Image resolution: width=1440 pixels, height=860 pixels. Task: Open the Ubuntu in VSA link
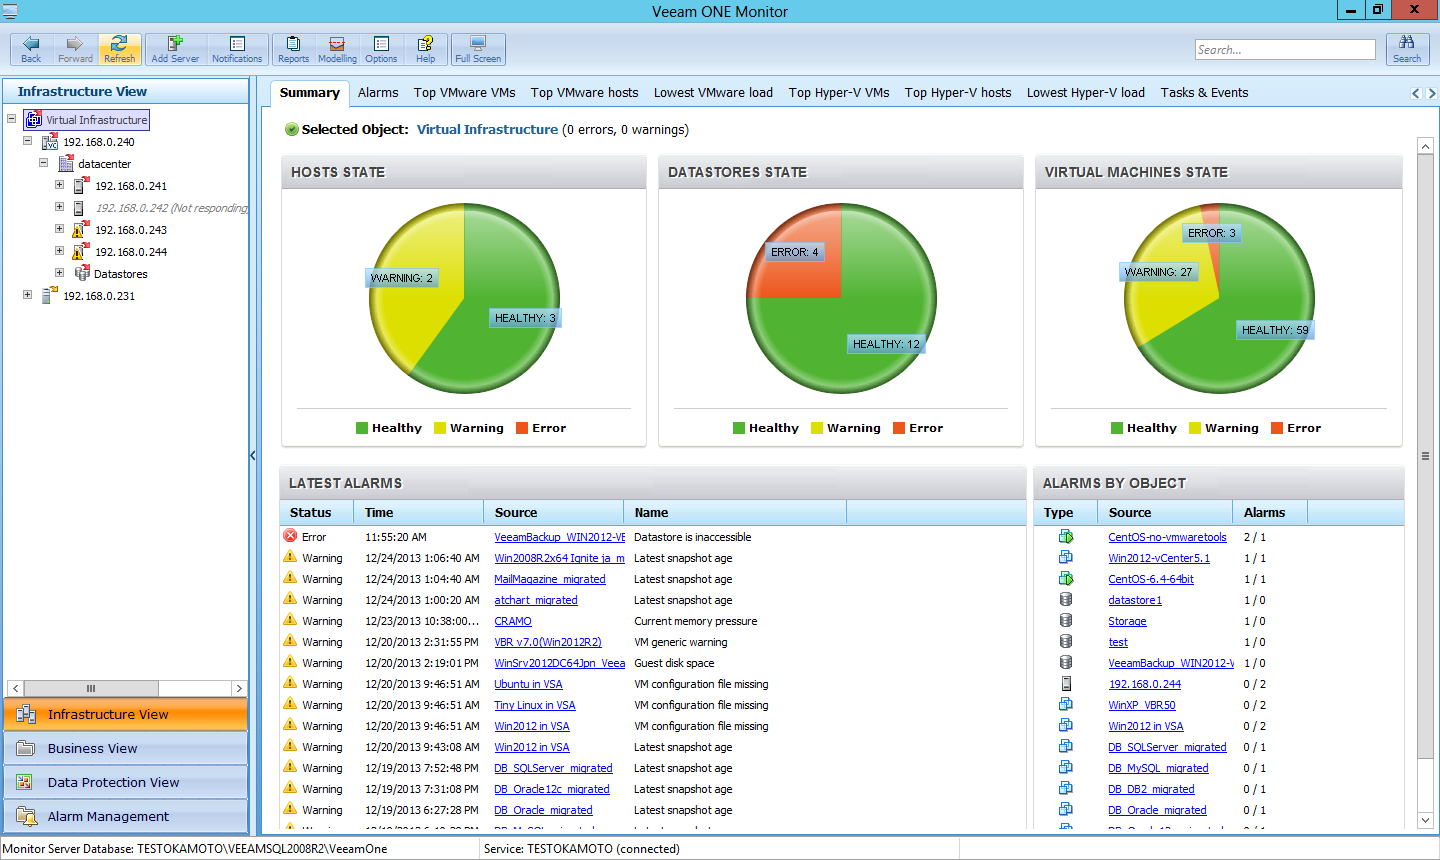click(x=528, y=684)
